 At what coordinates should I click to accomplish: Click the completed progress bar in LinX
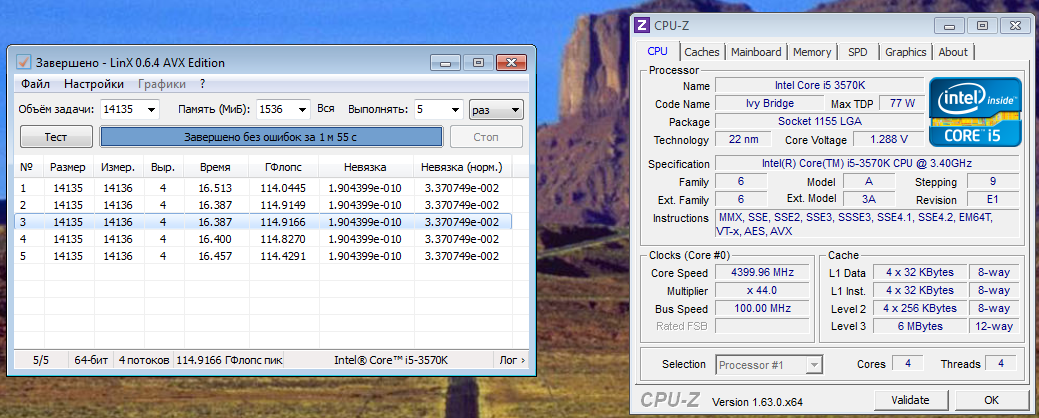(271, 137)
